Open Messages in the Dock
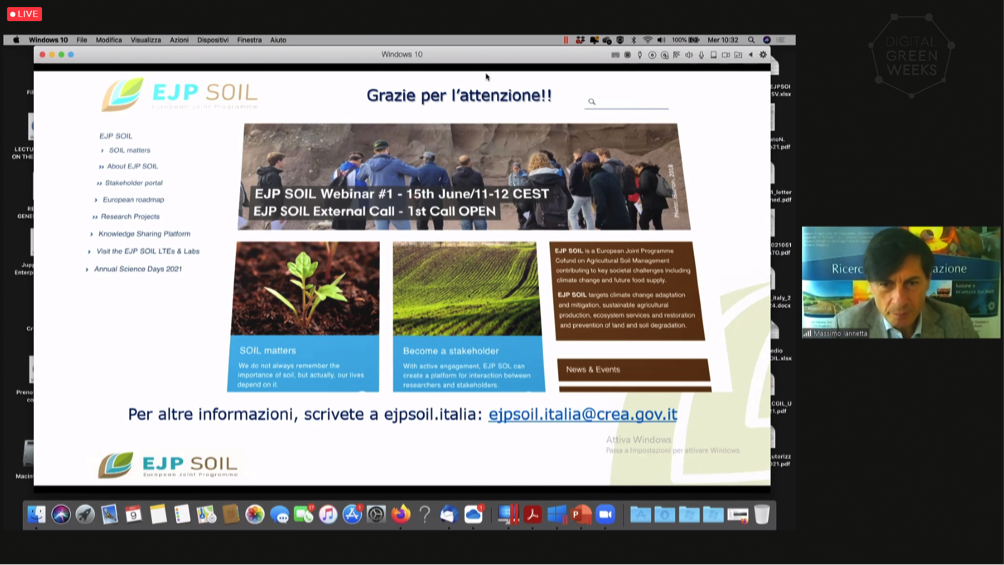 tap(279, 514)
